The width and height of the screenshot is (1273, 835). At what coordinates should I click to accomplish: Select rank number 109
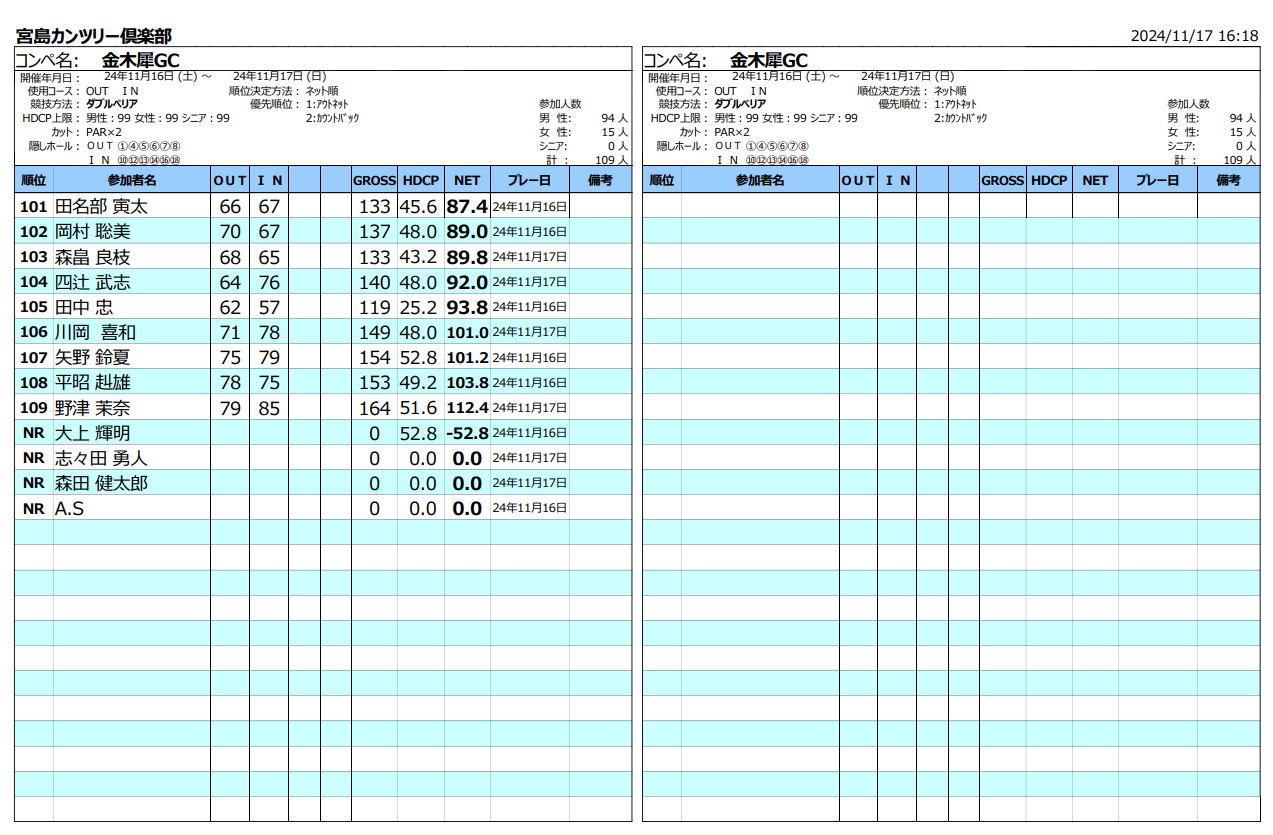pyautogui.click(x=34, y=408)
